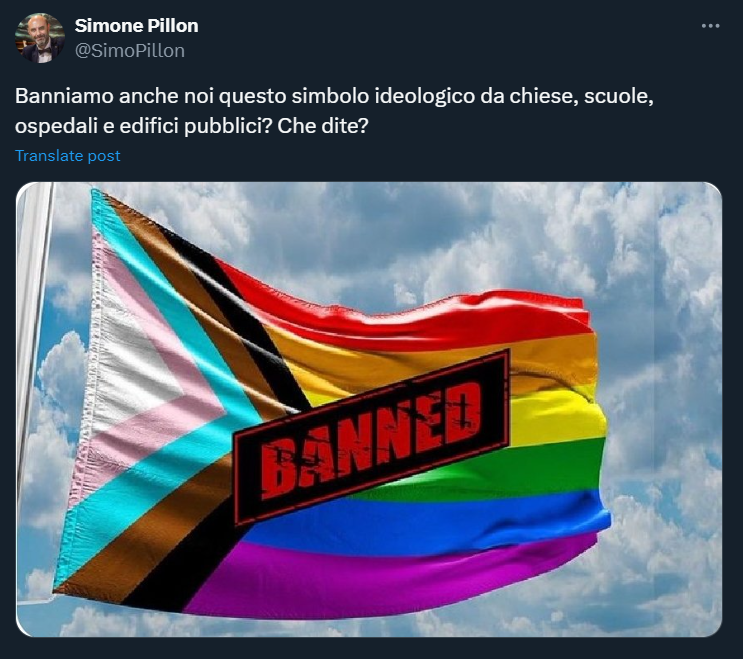Click the round profile avatar photo
Screen dimensions: 743x659
pyautogui.click(x=40, y=38)
